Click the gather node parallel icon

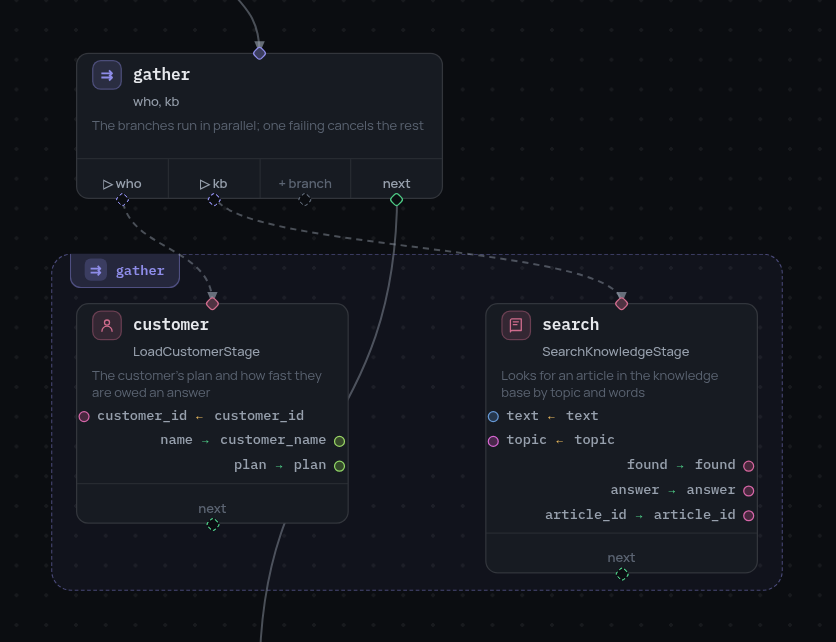[x=107, y=75]
